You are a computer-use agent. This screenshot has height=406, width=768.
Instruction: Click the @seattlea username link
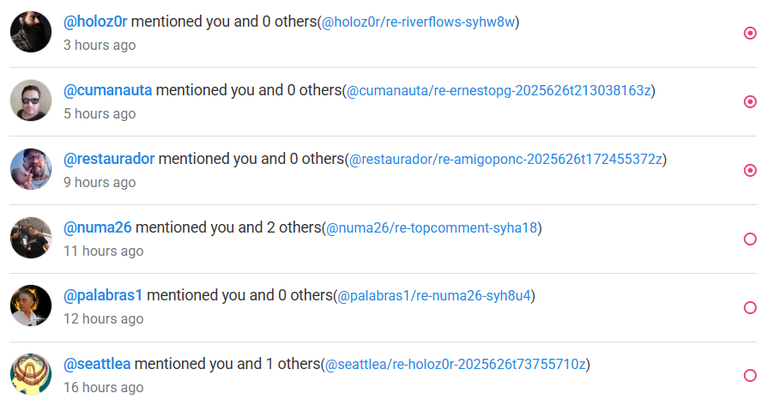coord(97,364)
